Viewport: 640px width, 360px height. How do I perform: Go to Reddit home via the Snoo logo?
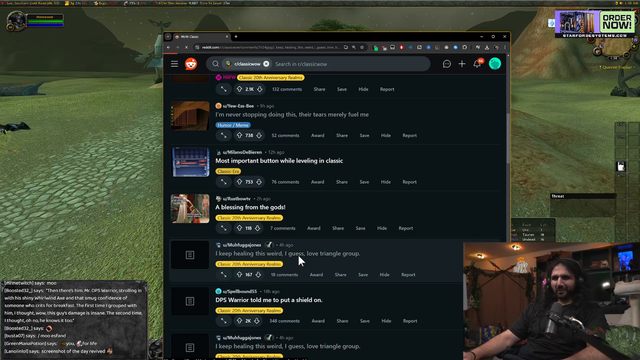click(191, 64)
